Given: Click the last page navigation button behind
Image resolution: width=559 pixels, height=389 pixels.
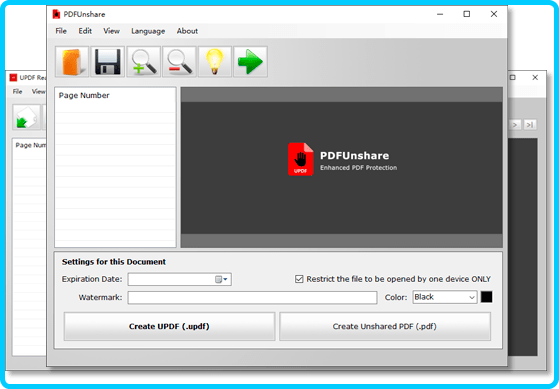Looking at the screenshot, I should (530, 125).
